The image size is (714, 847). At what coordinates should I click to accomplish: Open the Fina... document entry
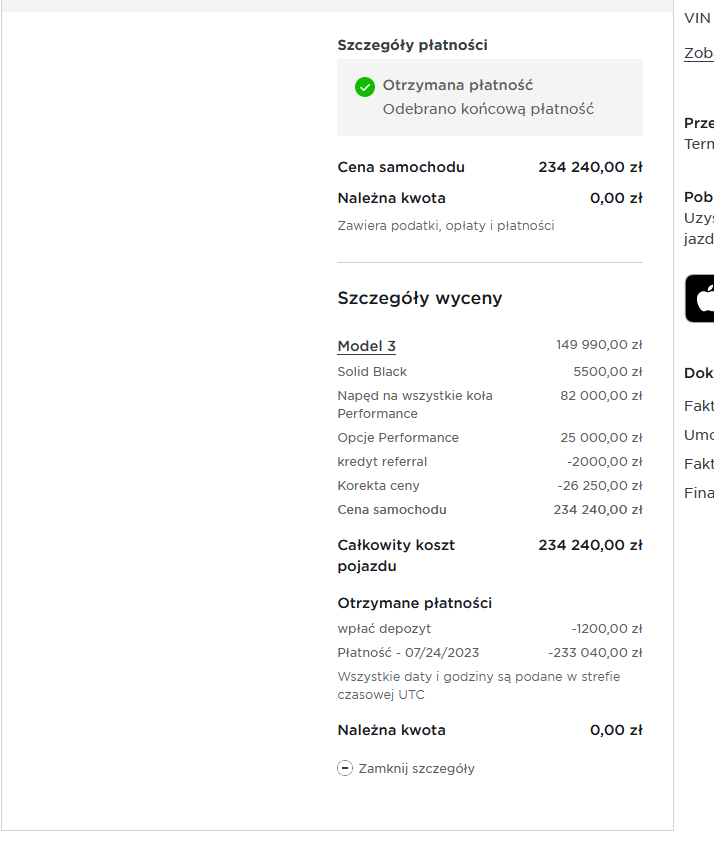pyautogui.click(x=698, y=493)
